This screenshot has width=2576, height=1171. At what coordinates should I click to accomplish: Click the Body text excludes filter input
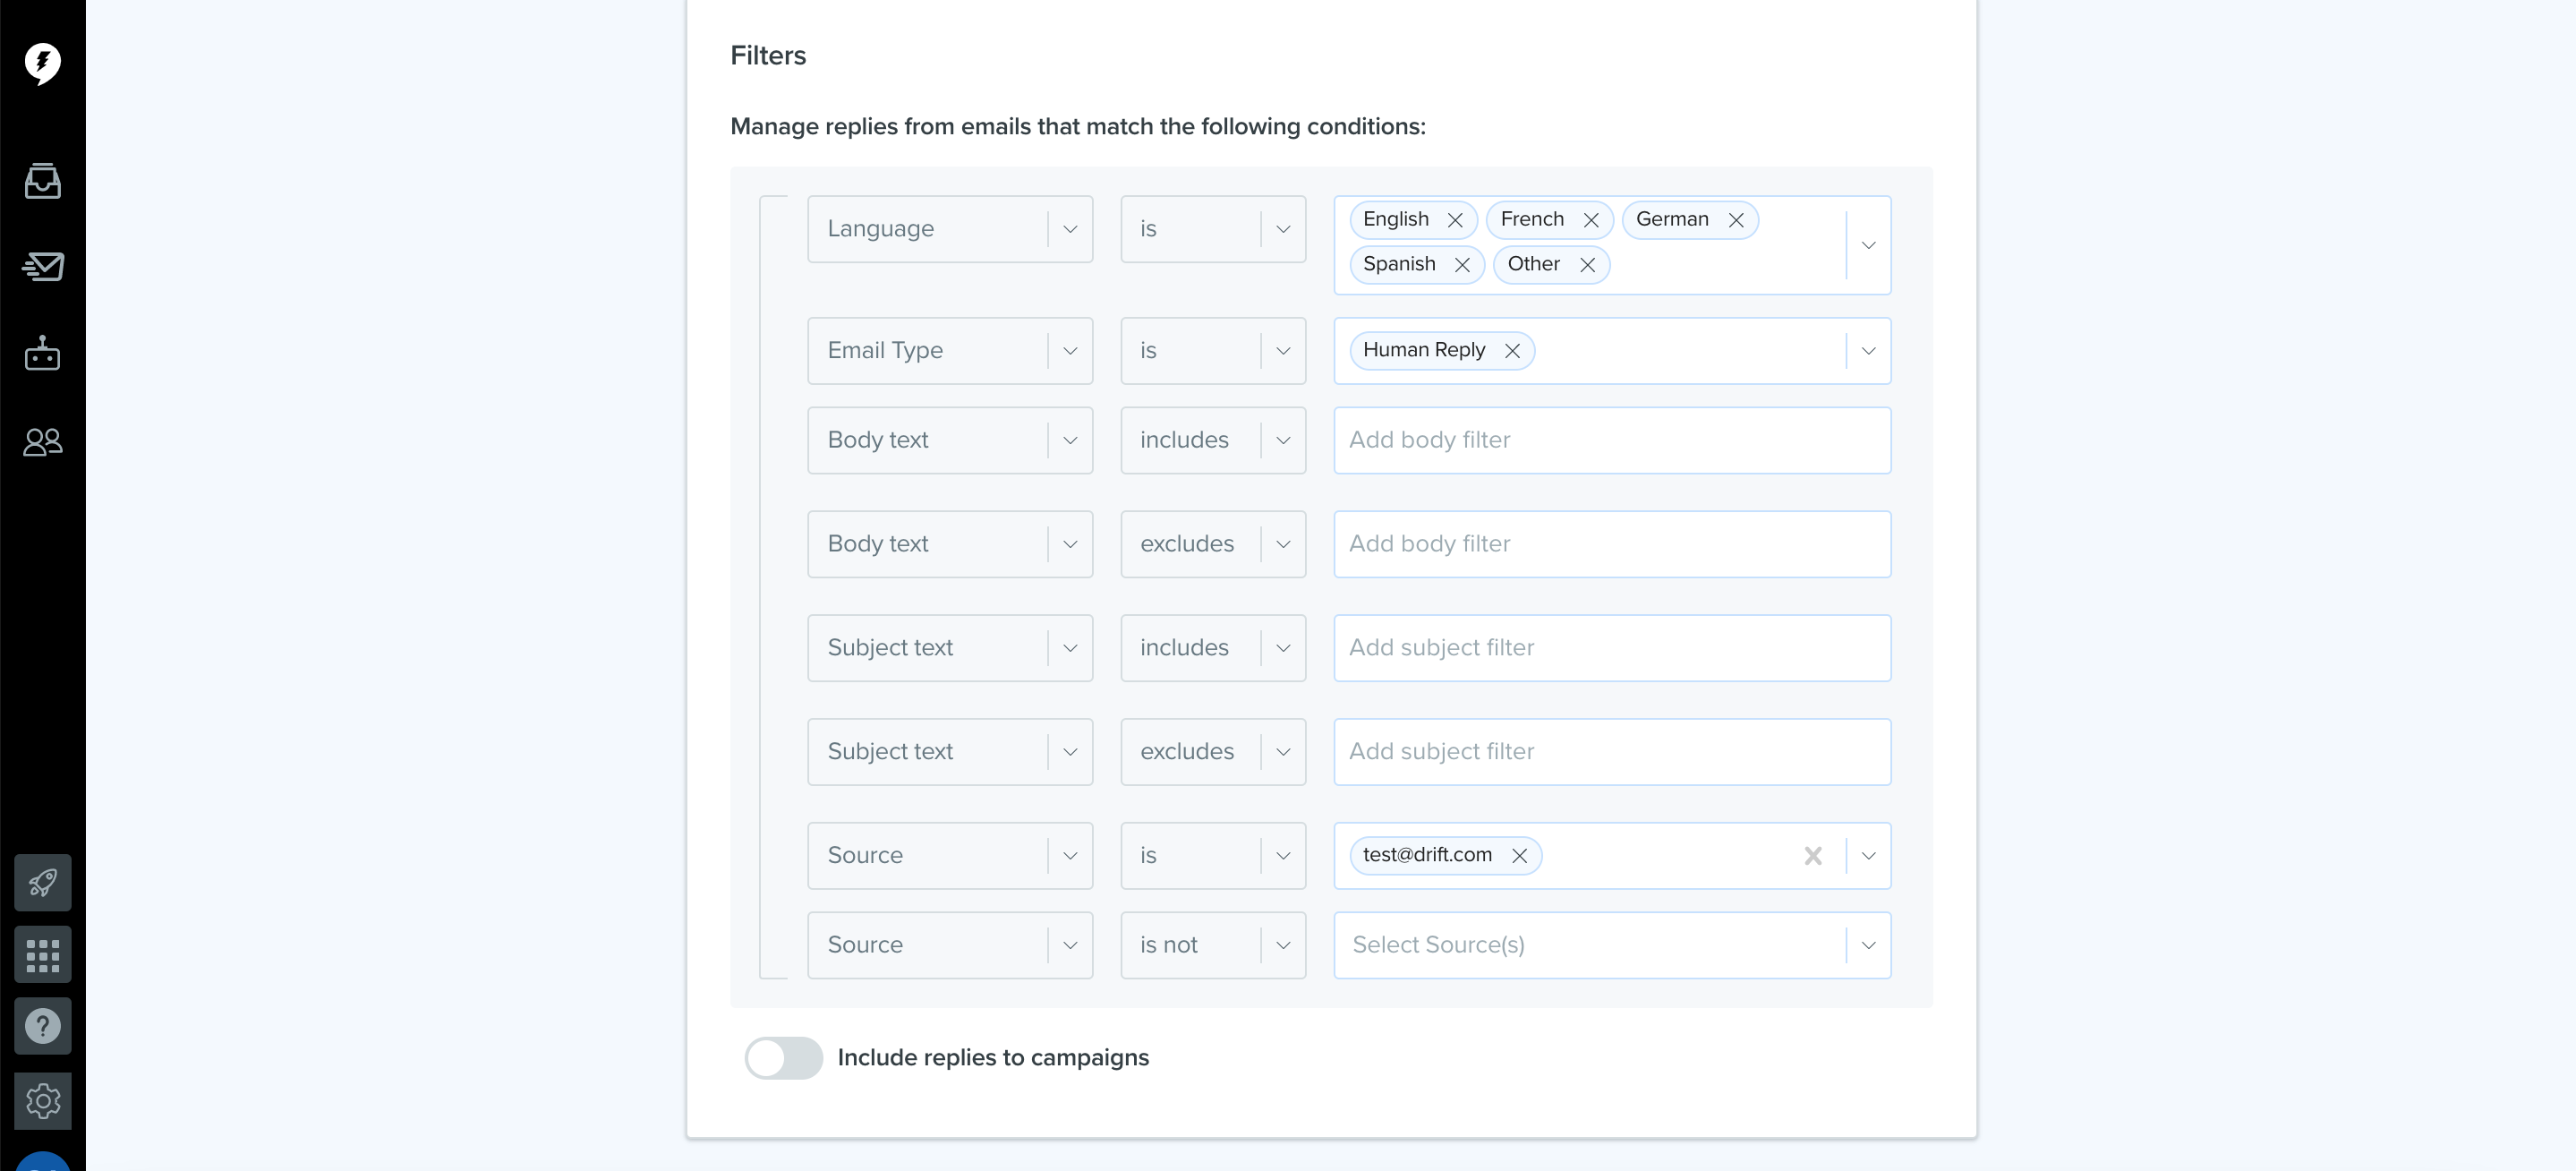[1611, 544]
